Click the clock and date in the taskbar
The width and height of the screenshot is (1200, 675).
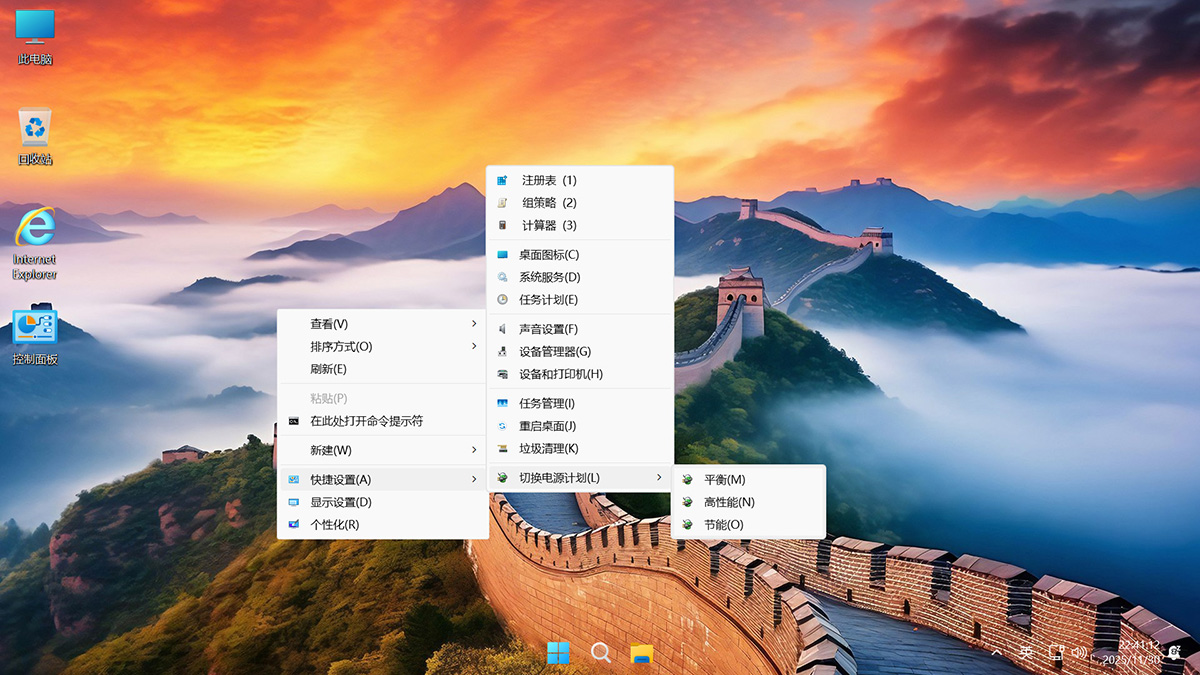(1133, 653)
